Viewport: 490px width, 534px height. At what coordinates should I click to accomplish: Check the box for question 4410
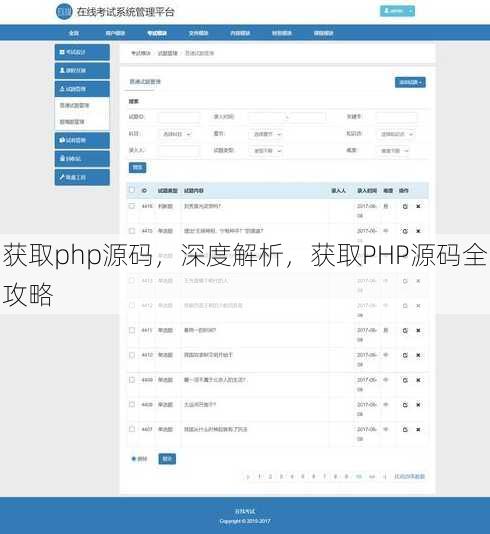(x=132, y=355)
